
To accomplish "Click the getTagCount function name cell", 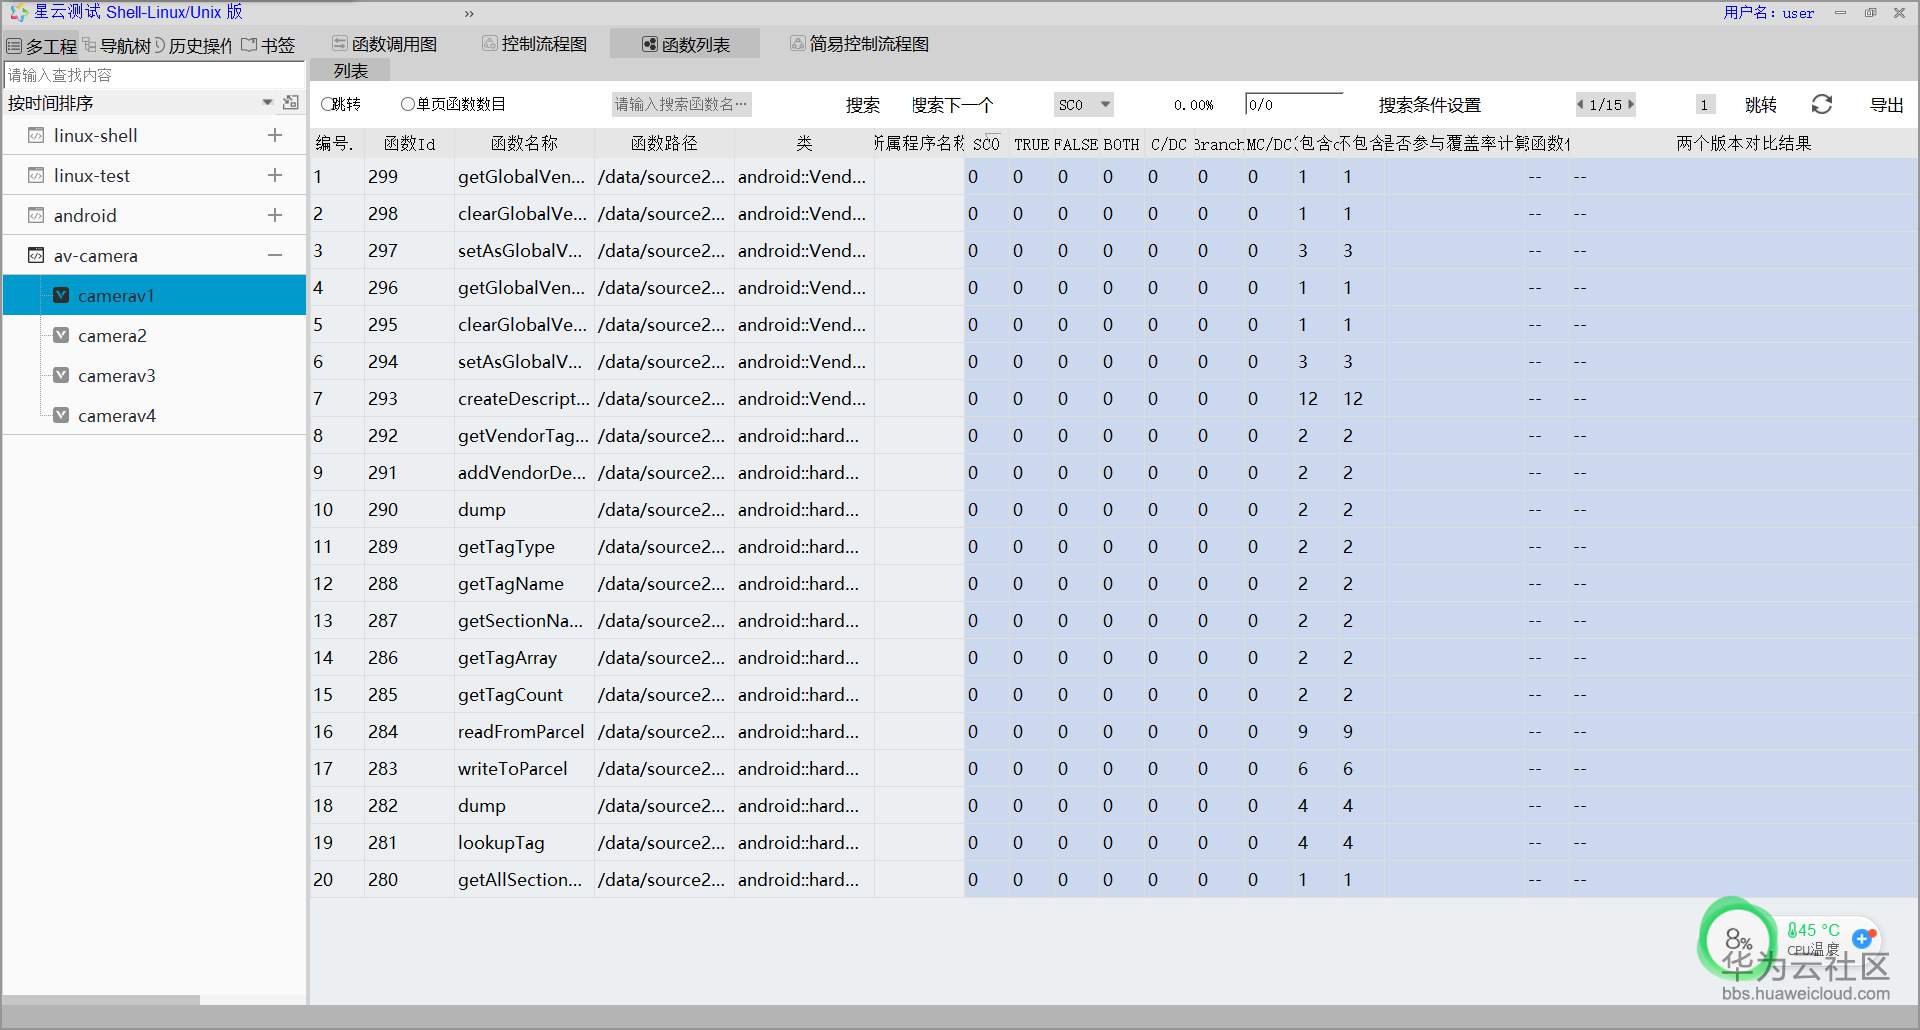I will 524,695.
